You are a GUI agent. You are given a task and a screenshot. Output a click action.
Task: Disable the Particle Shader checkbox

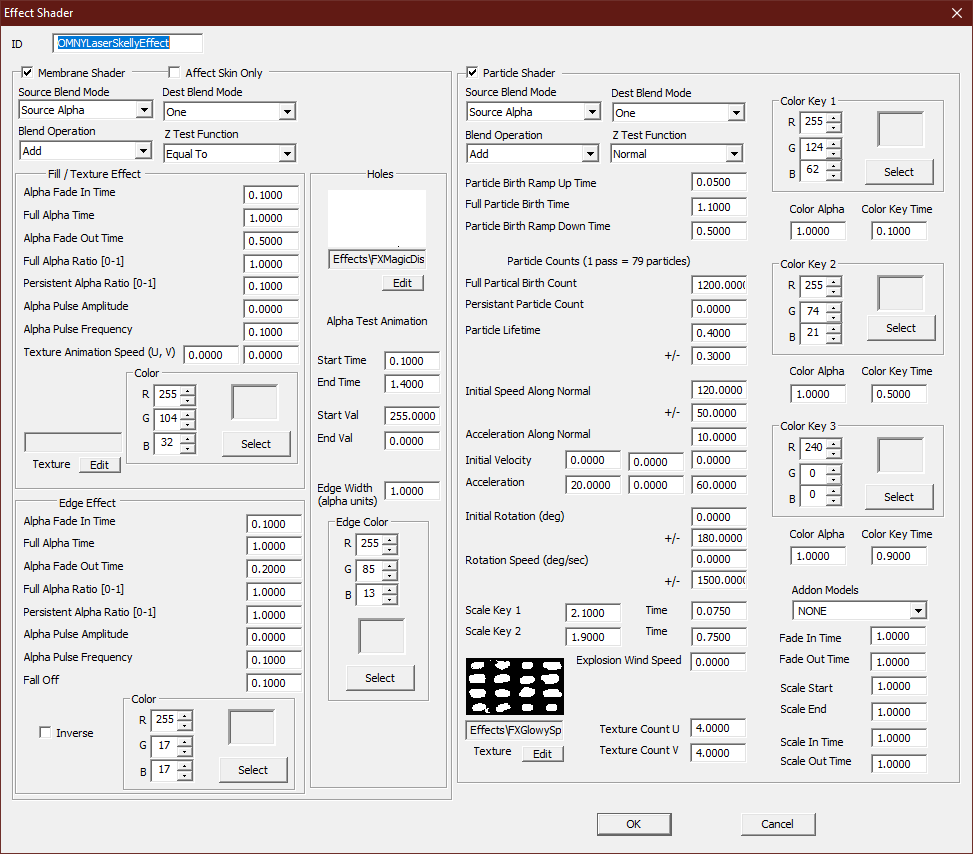tap(472, 73)
